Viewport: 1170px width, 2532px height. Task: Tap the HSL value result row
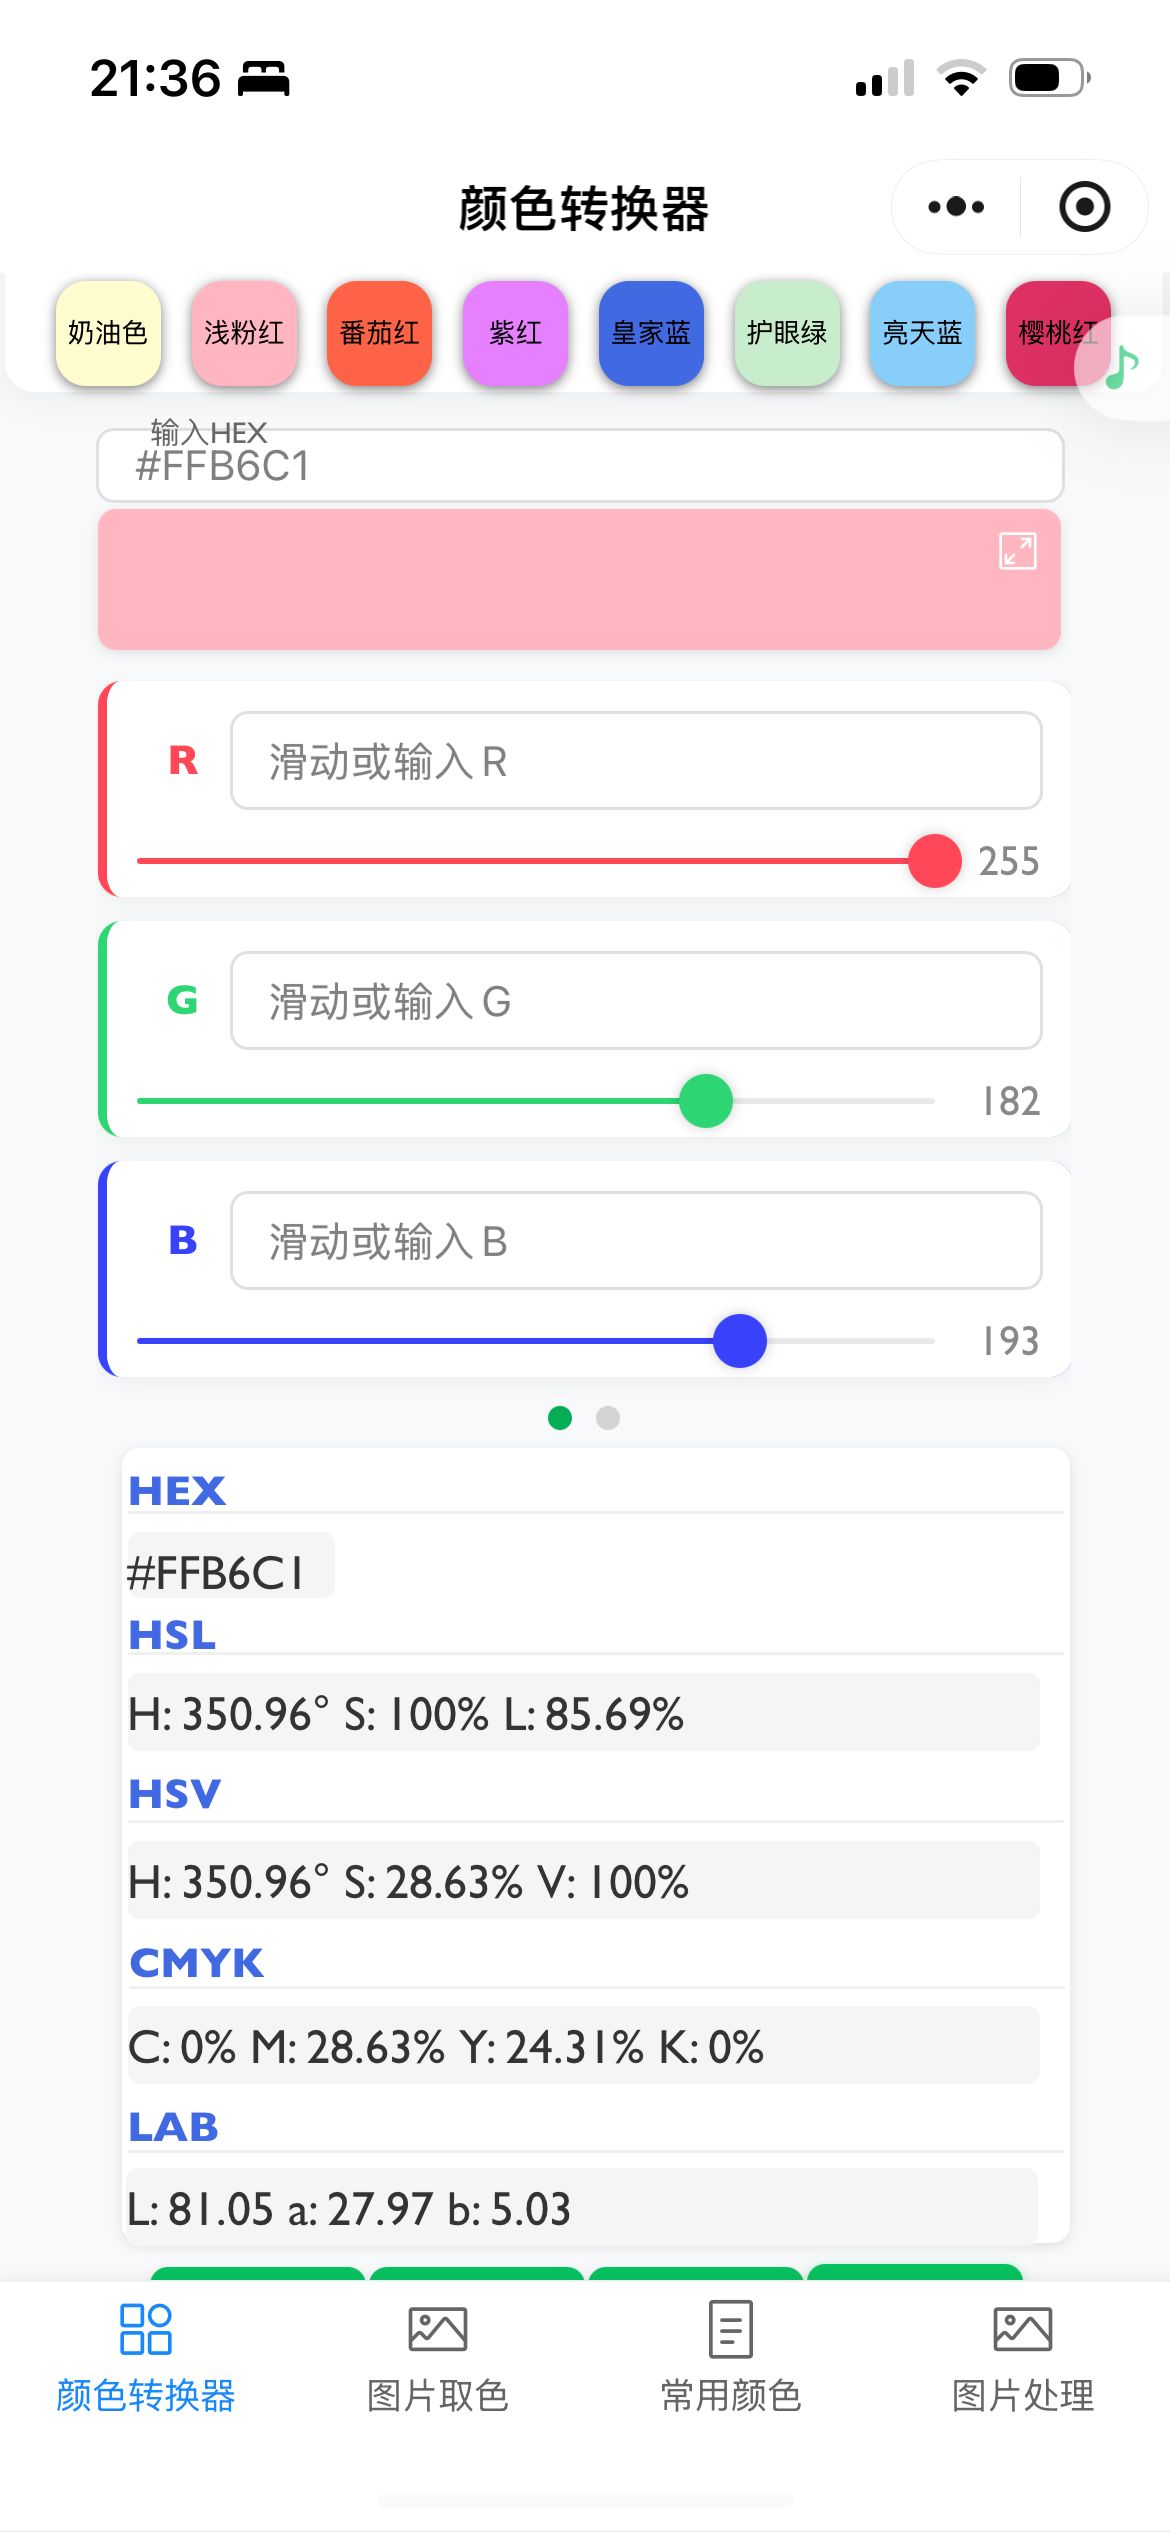(x=584, y=1713)
